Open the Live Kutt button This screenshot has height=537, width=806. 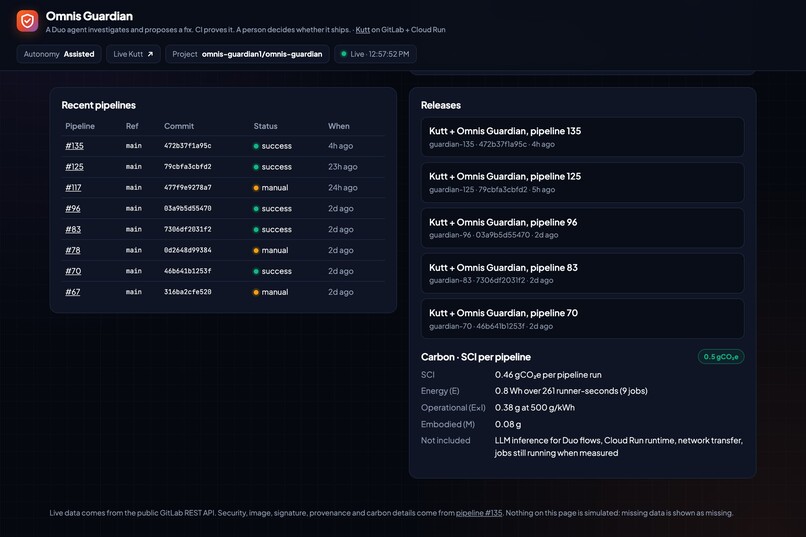[x=133, y=54]
